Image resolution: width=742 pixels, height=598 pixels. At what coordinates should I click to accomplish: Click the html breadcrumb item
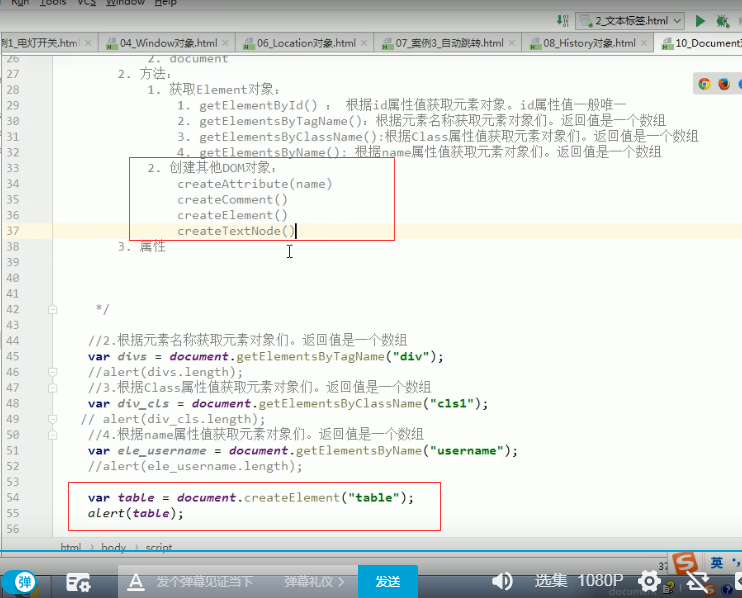click(x=71, y=547)
